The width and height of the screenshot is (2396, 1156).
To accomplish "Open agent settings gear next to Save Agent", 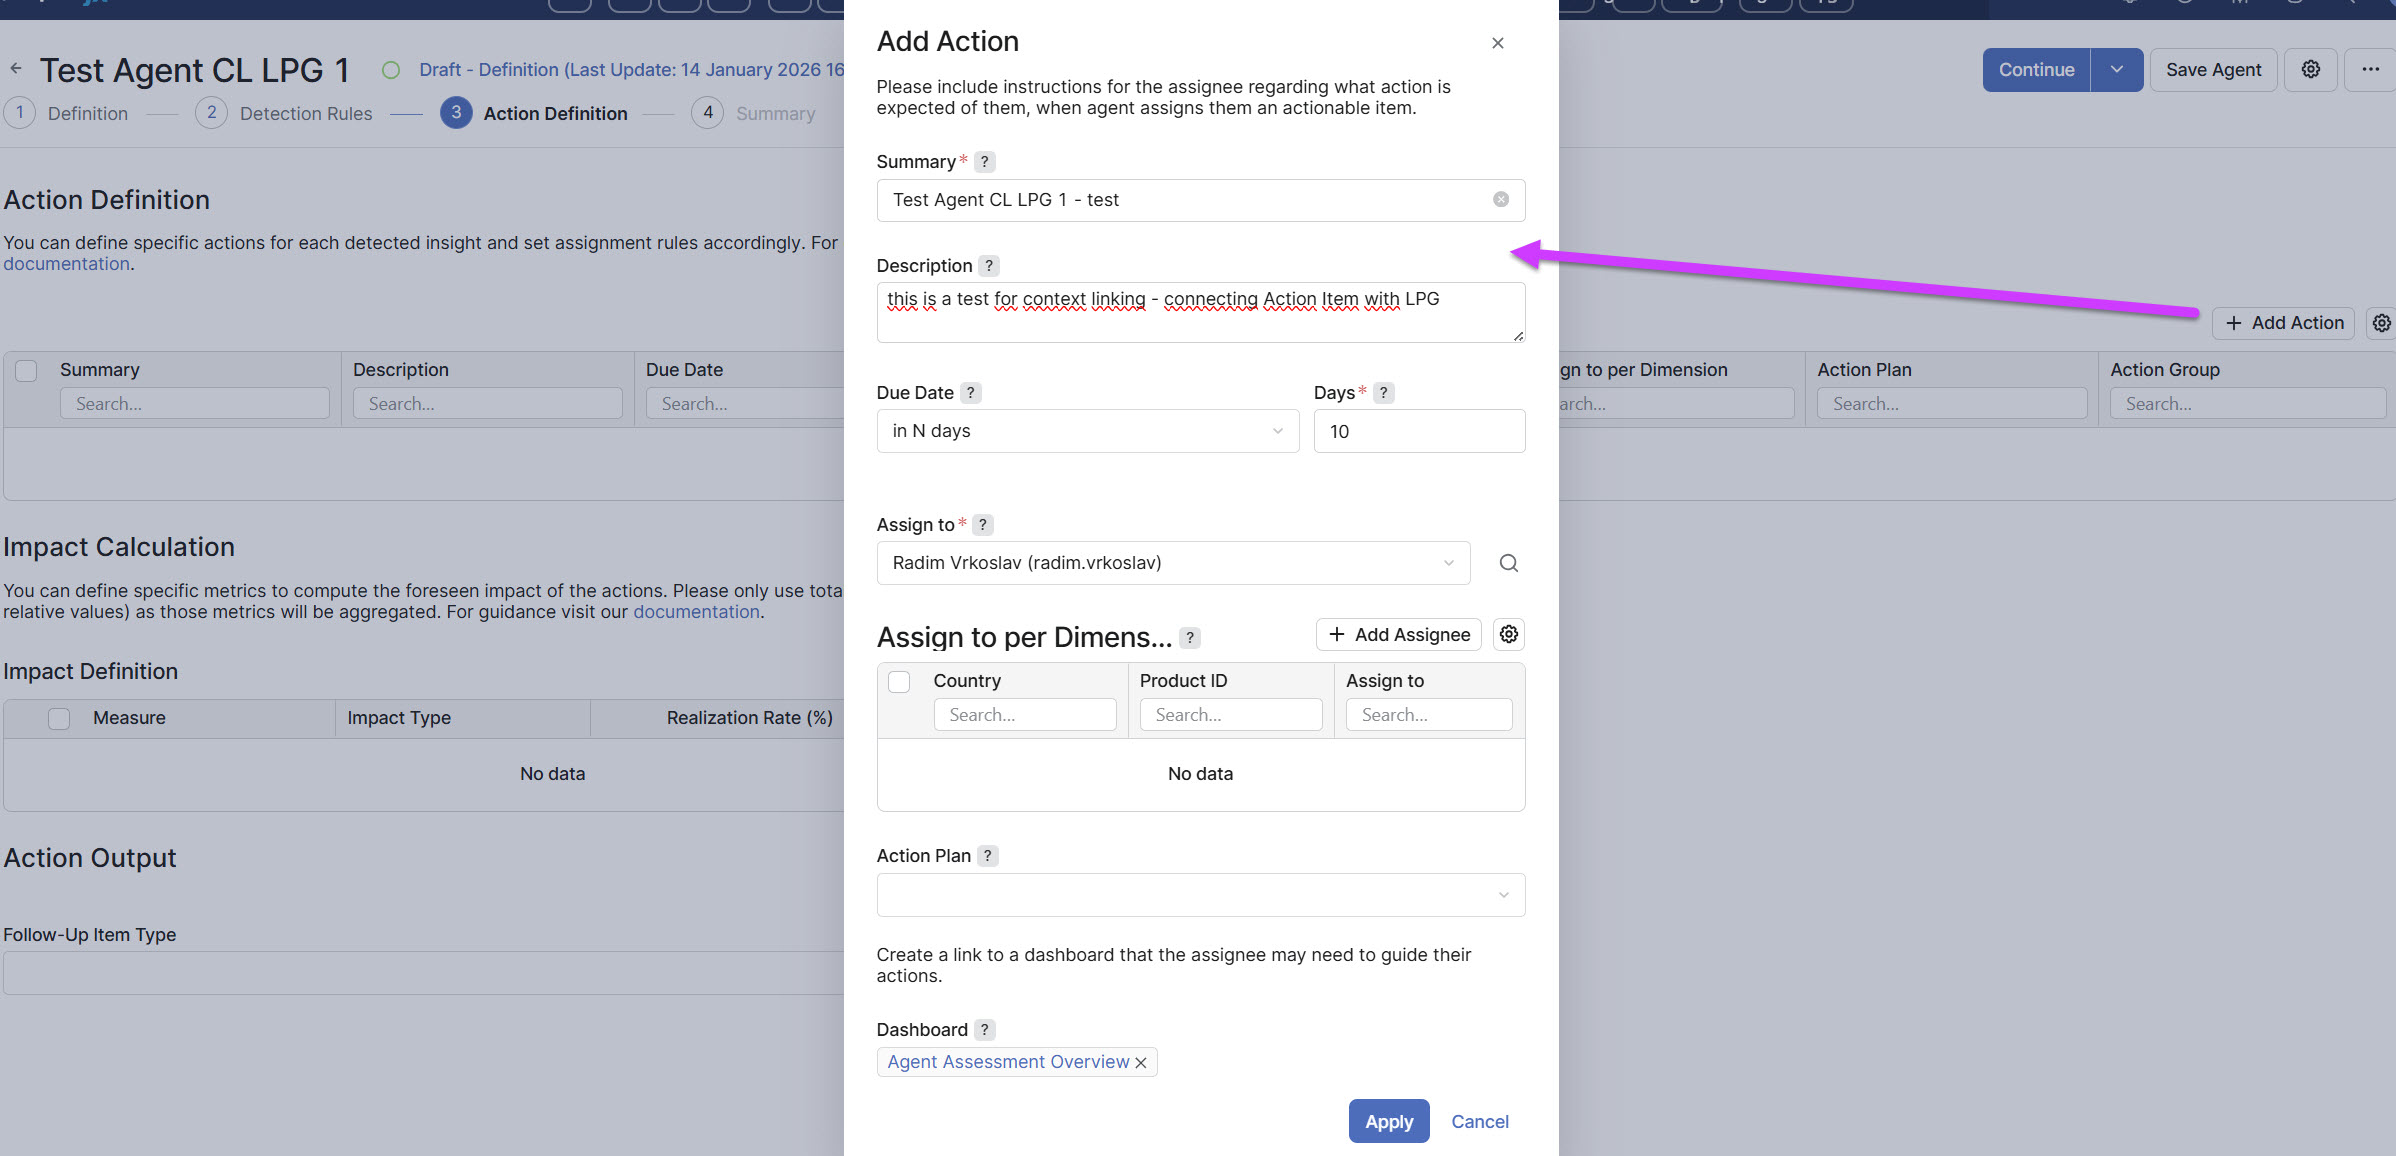I will click(x=2310, y=69).
